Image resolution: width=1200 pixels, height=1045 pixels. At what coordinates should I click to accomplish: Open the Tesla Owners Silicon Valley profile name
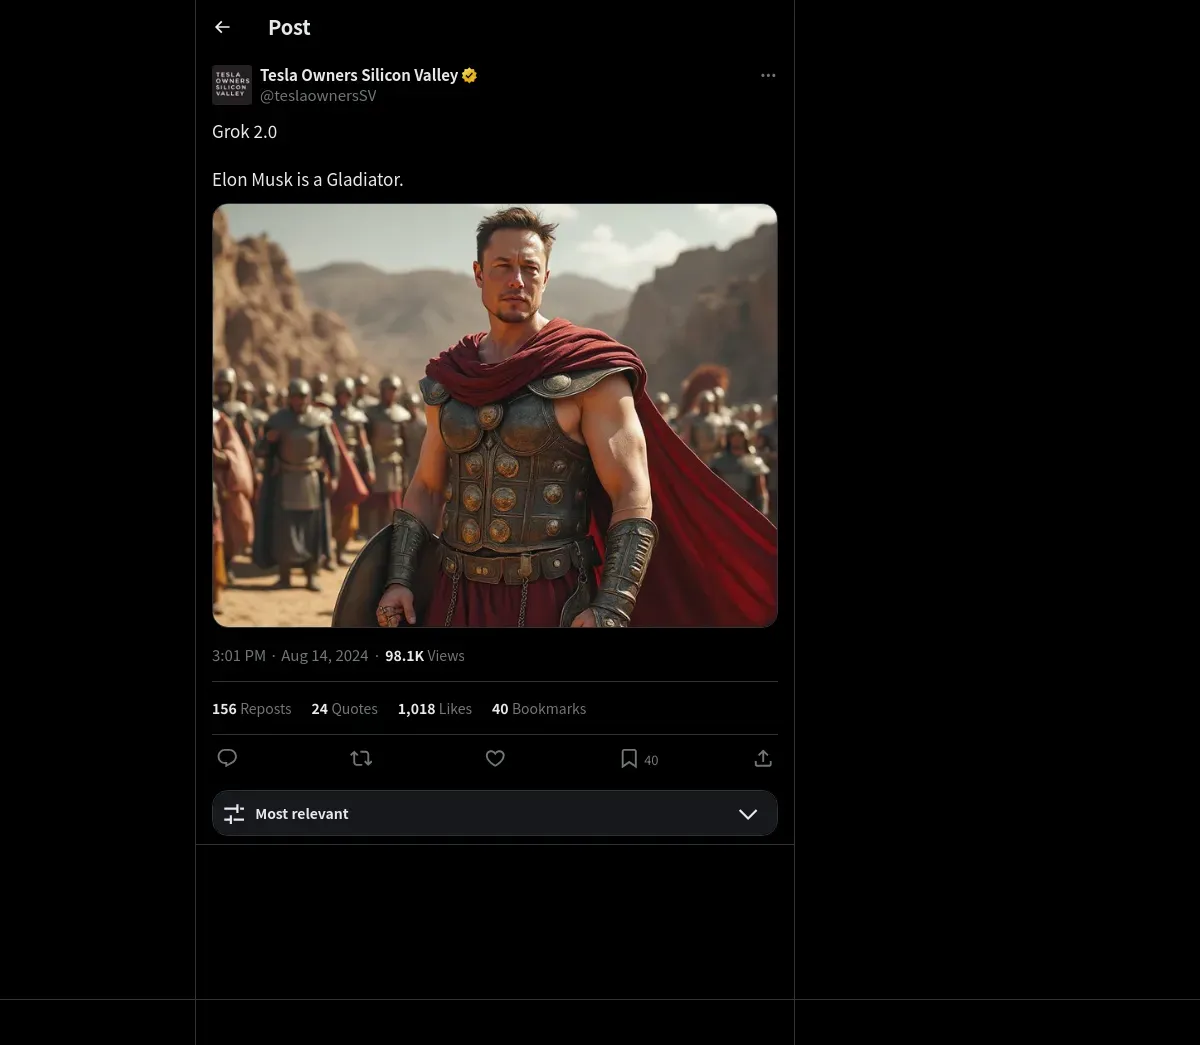pos(358,75)
